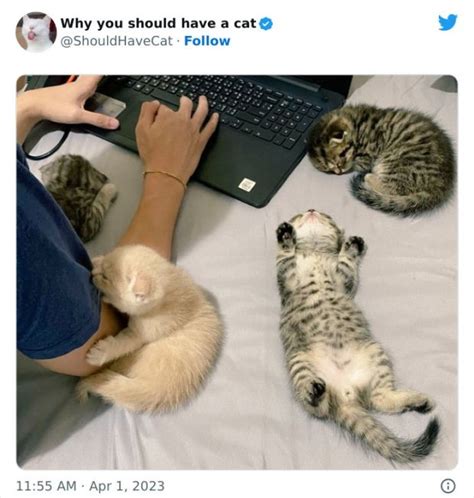Click the navy blue shirt sleeve
The height and width of the screenshot is (498, 474).
click(55, 270)
